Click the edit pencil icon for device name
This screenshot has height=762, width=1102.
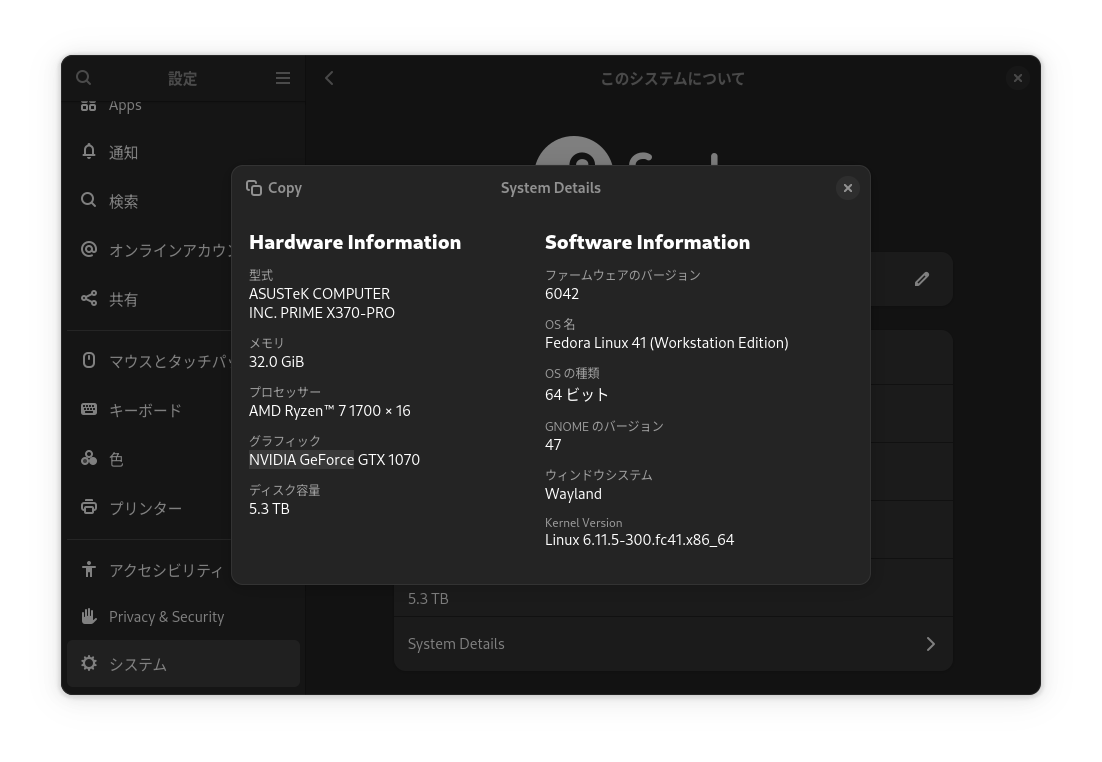921,279
